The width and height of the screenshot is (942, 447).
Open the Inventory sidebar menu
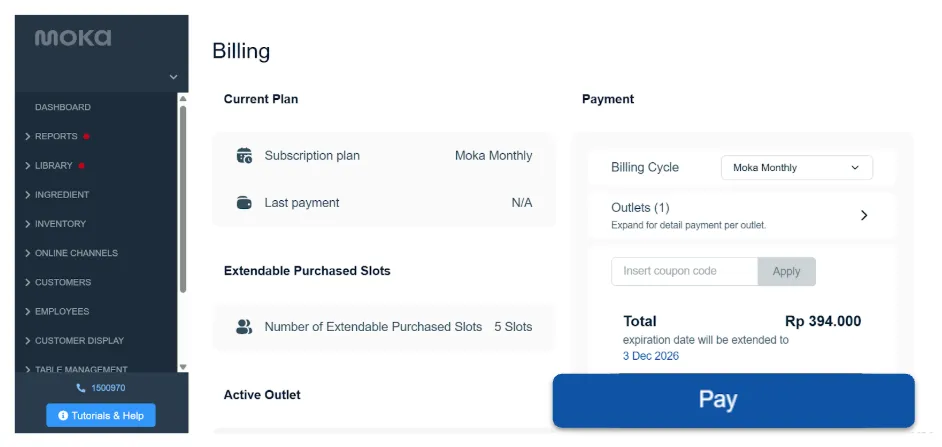coord(60,224)
